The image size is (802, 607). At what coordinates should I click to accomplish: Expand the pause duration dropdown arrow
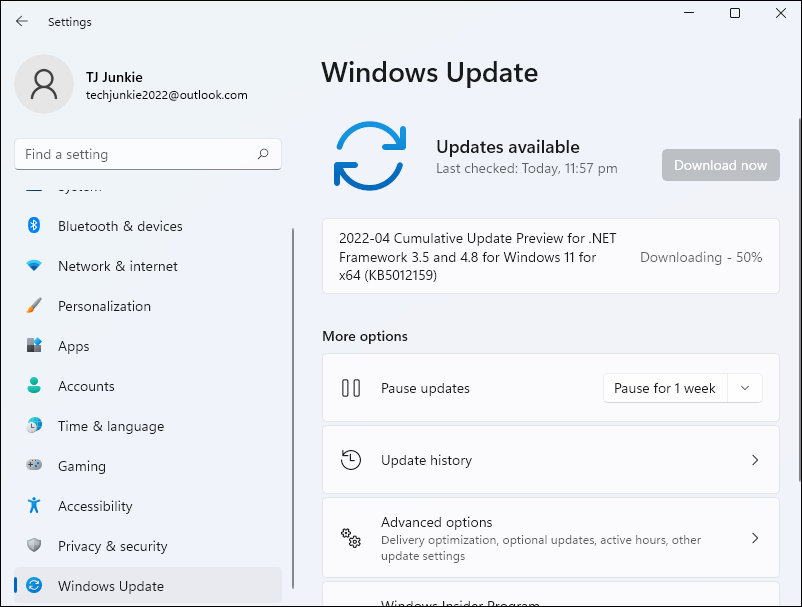pyautogui.click(x=745, y=388)
